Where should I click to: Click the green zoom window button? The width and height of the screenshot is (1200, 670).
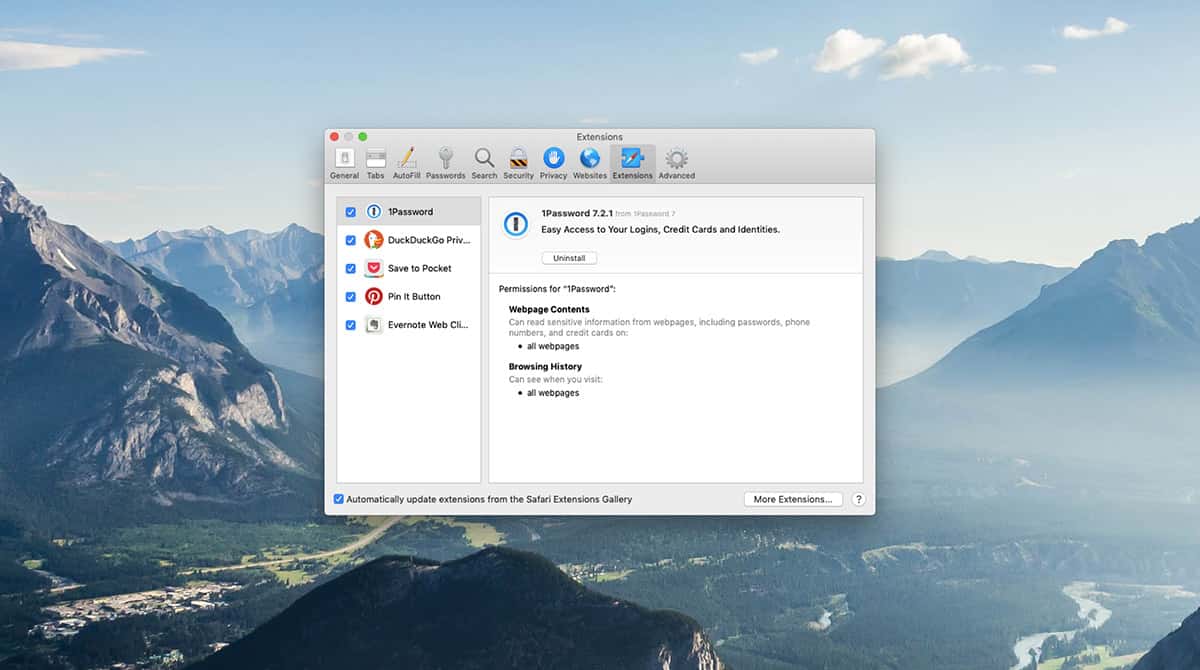363,136
